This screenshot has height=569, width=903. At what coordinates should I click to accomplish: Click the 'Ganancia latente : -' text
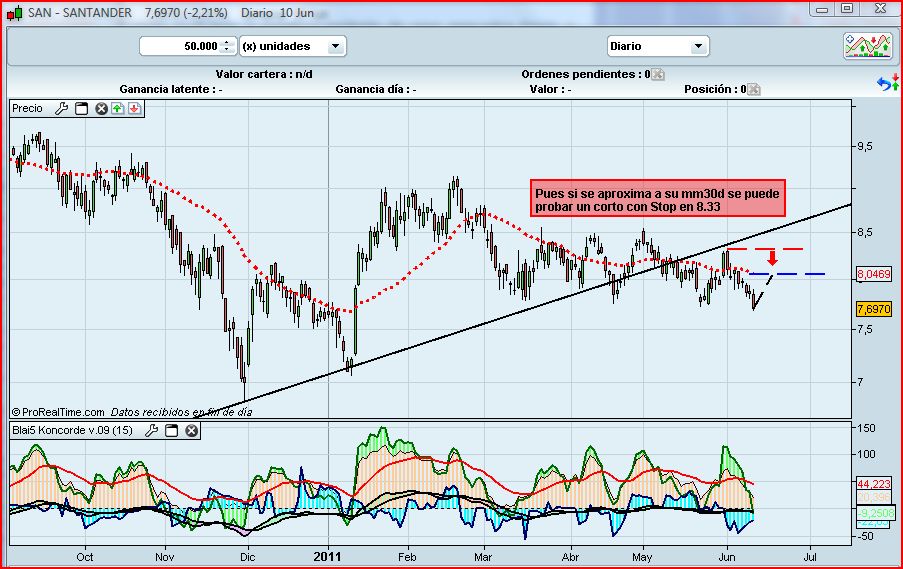tap(170, 89)
